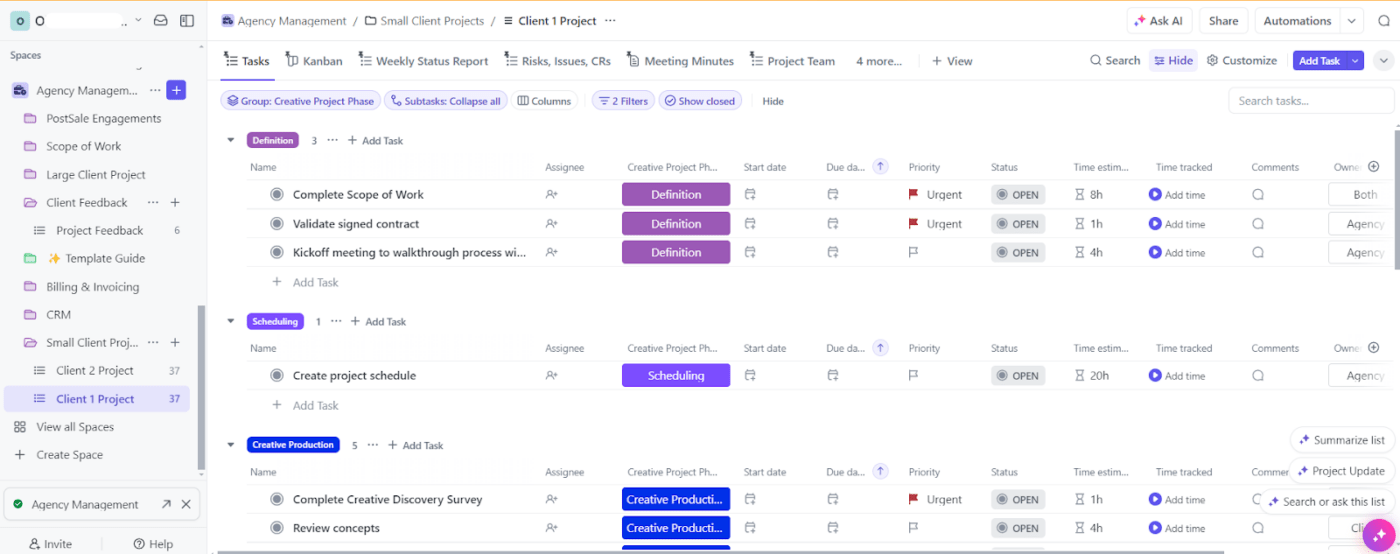Click the sidebar vertical scrollbar
The width and height of the screenshot is (1400, 554).
point(201,388)
